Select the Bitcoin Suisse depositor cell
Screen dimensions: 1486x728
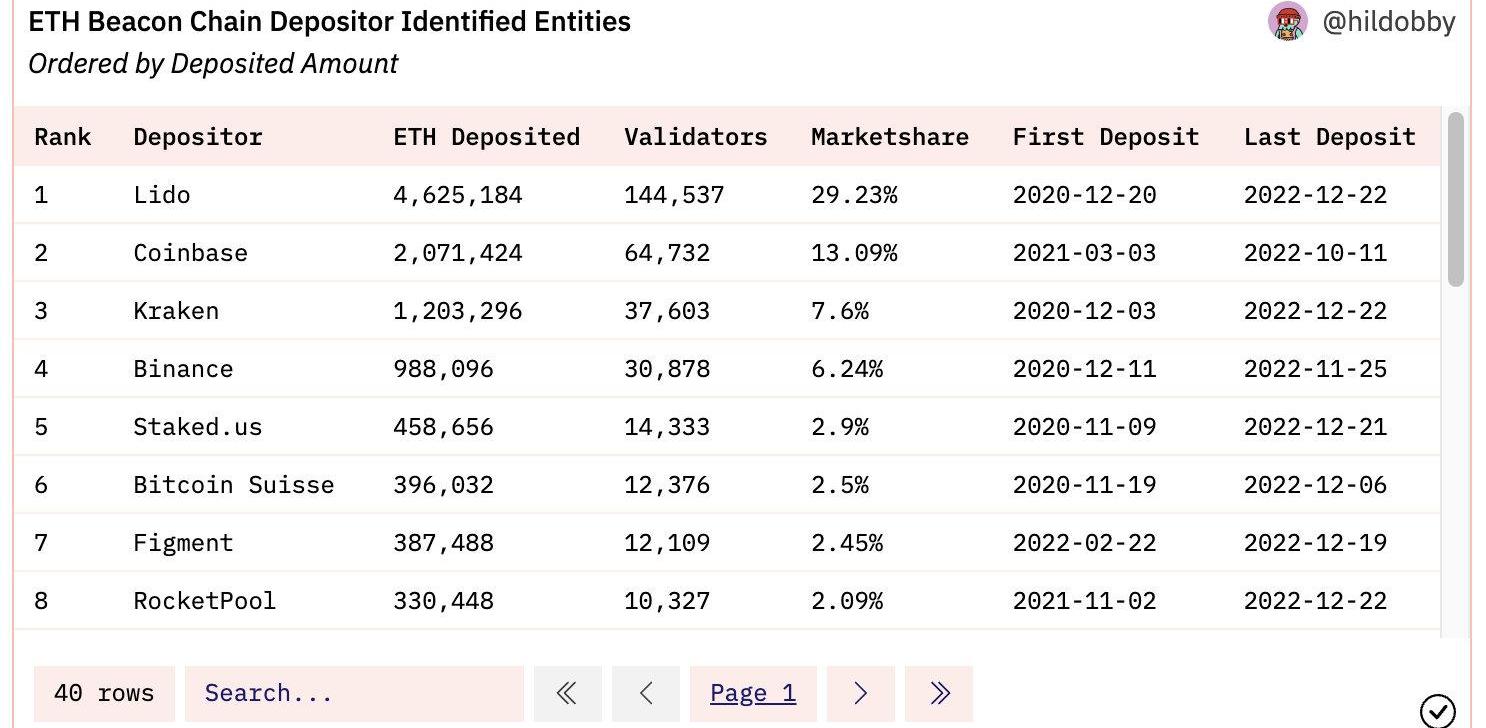(x=234, y=485)
